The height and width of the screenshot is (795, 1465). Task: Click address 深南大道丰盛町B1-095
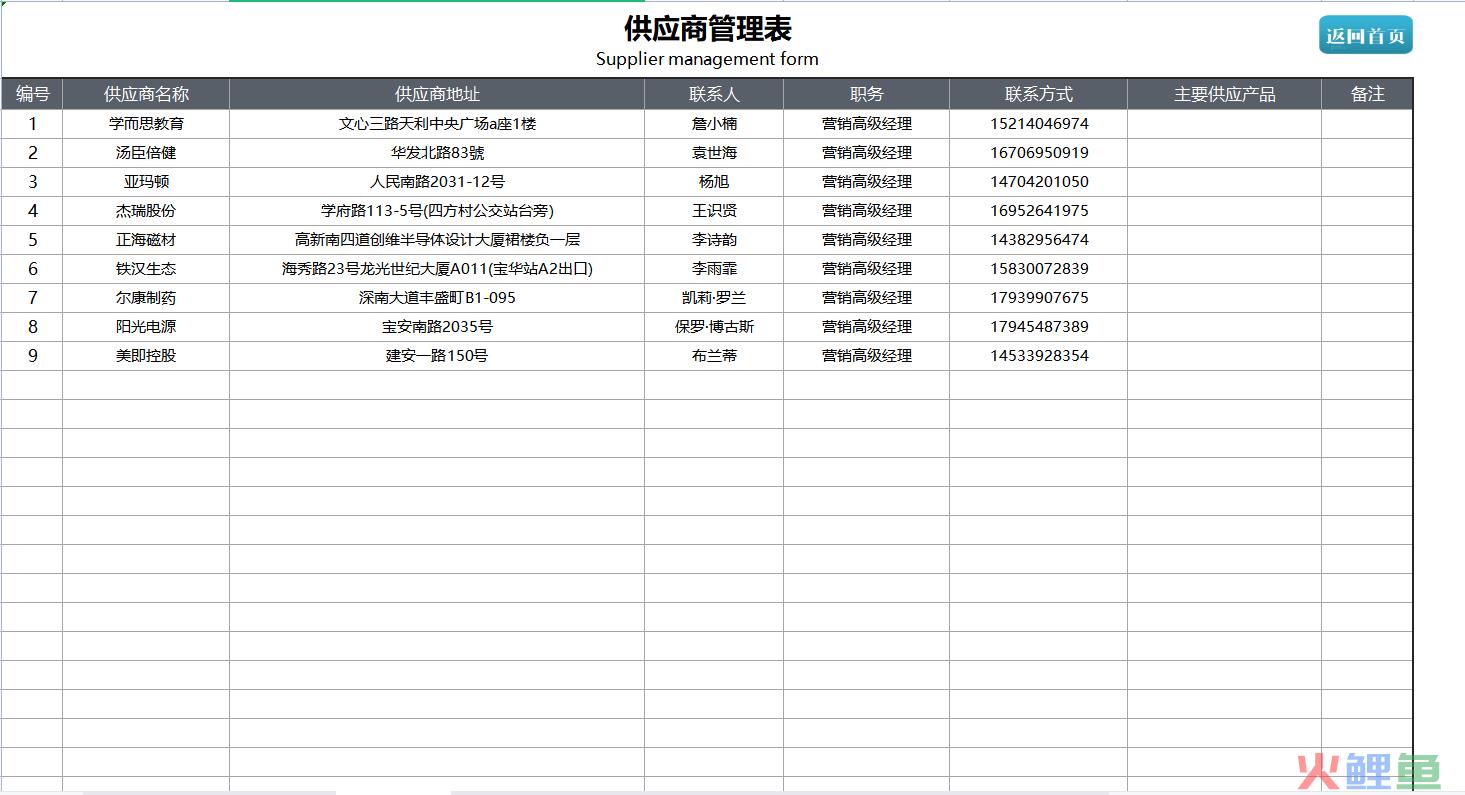(437, 298)
